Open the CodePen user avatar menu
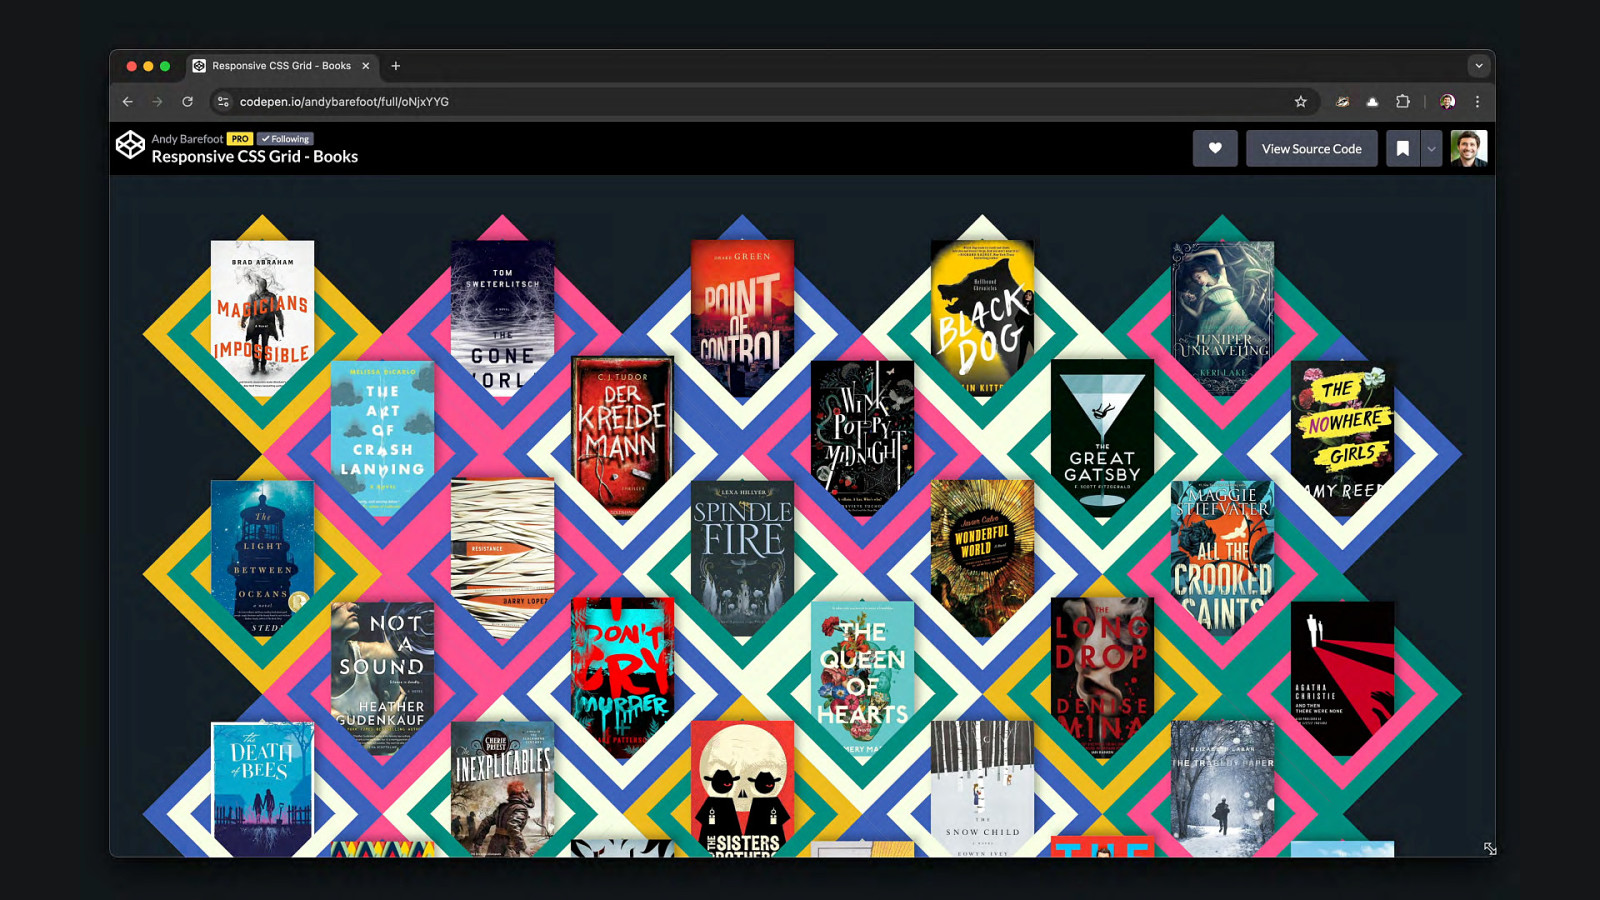Screen dimensions: 1600x900 coord(1469,149)
